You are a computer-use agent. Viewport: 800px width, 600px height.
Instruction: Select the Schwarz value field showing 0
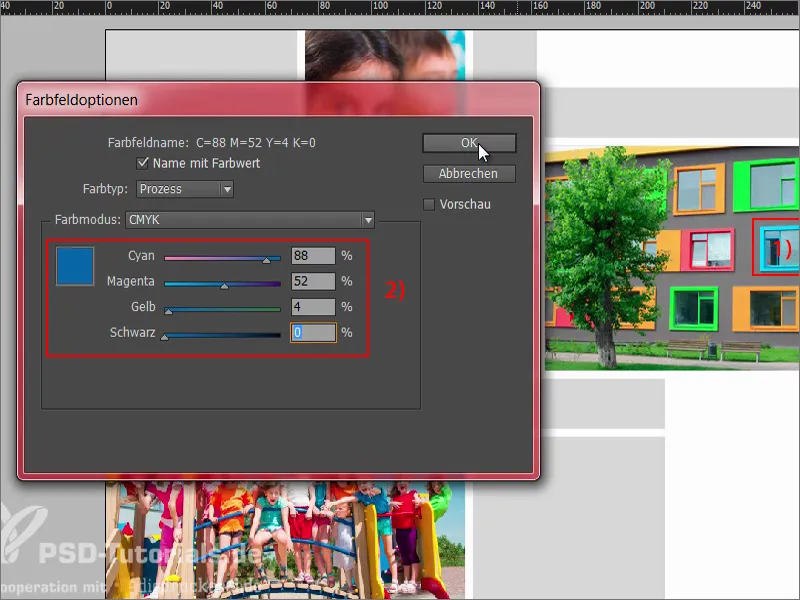click(x=313, y=333)
